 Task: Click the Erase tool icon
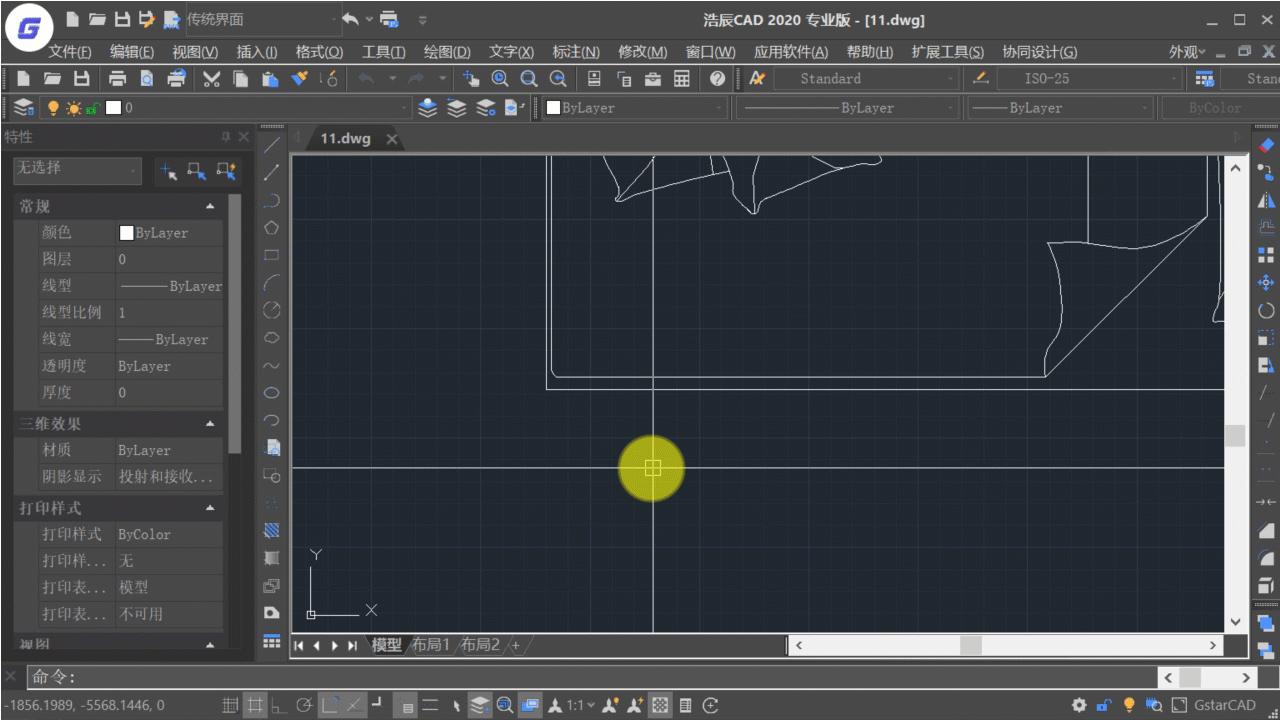1266,145
